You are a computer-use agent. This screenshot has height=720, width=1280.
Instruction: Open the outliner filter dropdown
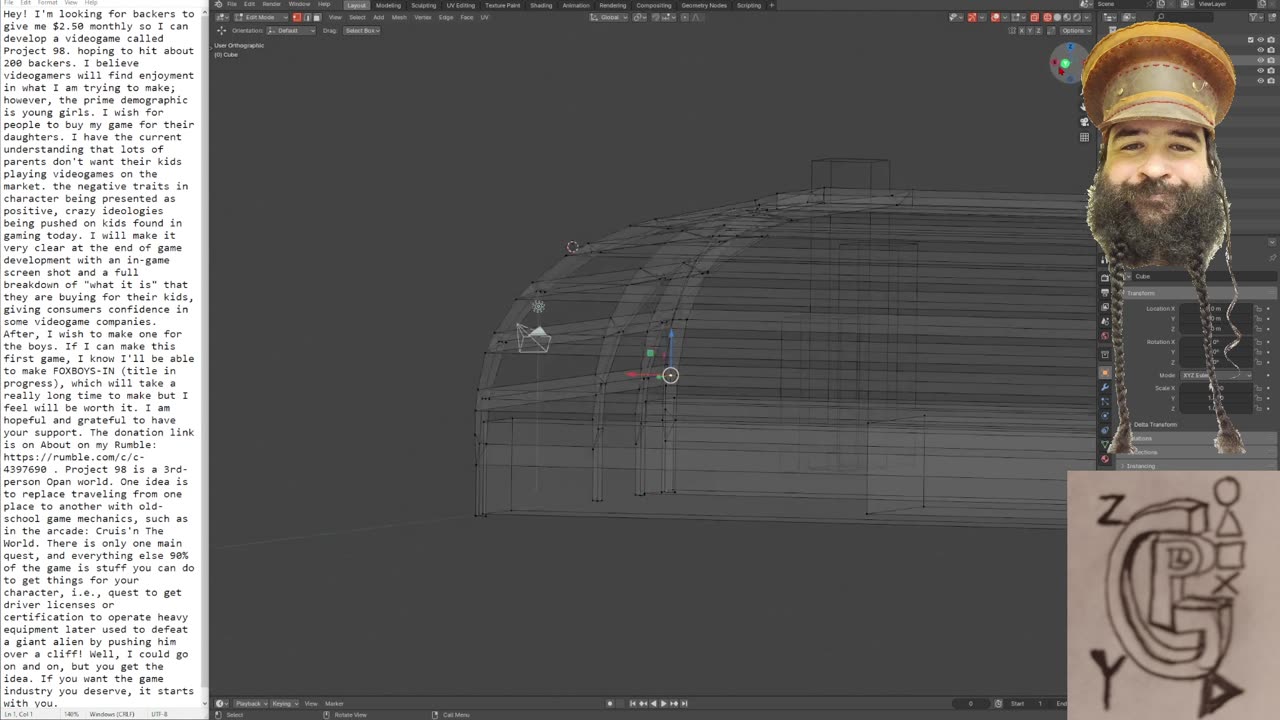click(1258, 17)
